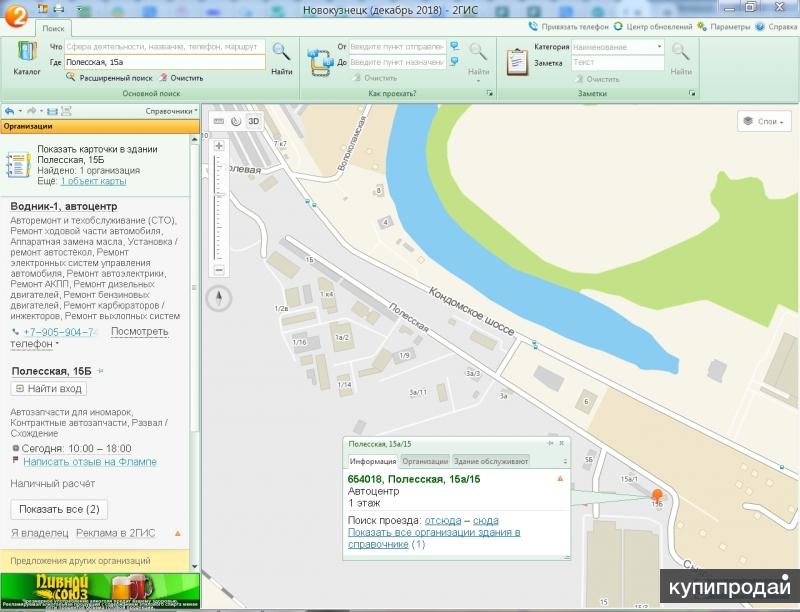Screen dimensions: 800x612
Task: Click Очистить in Основной поиск group
Action: pos(181,78)
